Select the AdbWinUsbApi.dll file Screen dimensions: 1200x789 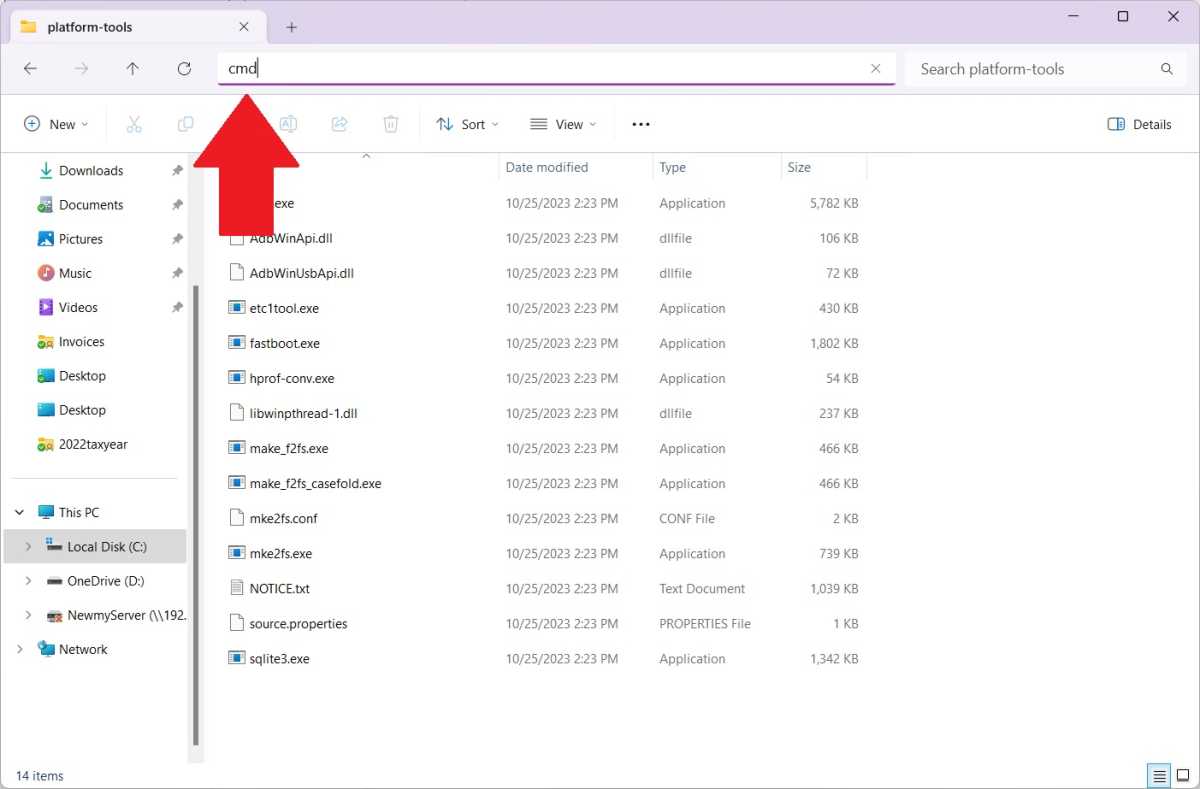(x=302, y=273)
